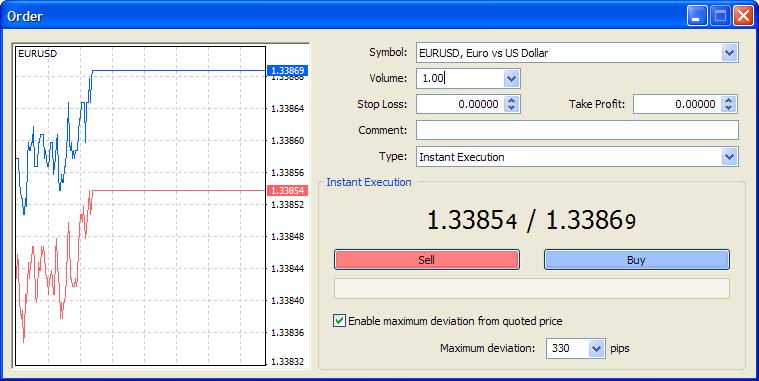Click the Buy button
The height and width of the screenshot is (381, 759).
point(637,260)
